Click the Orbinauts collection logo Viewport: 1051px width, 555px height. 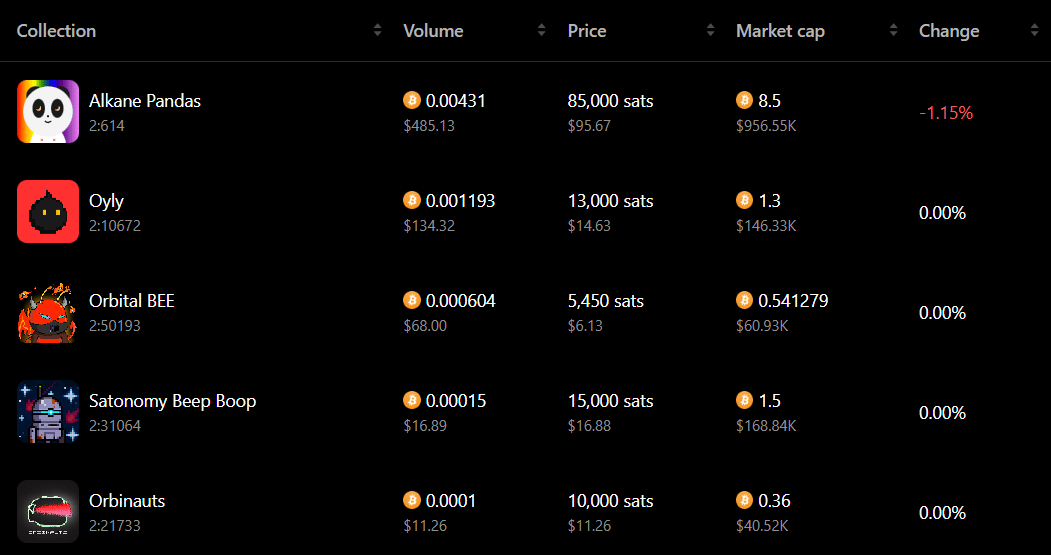48,511
